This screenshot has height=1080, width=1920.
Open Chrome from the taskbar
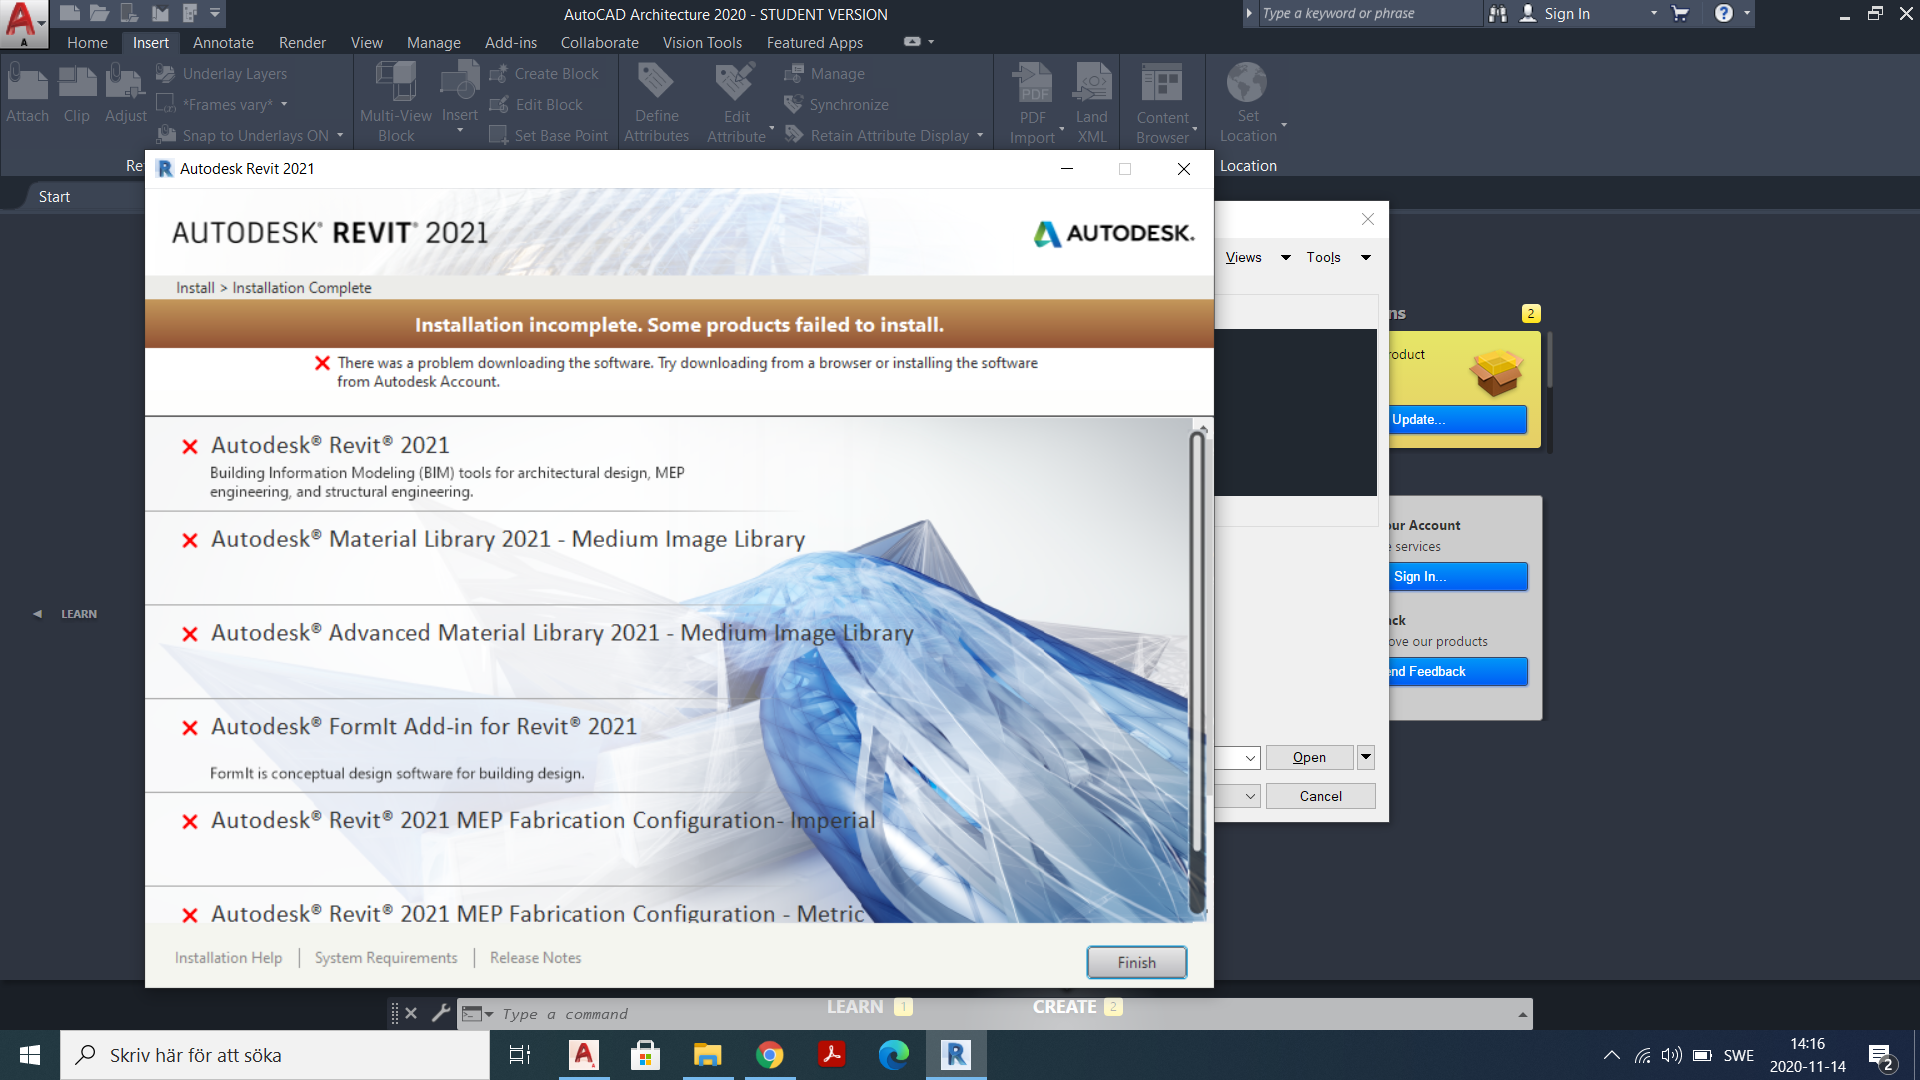click(x=770, y=1055)
